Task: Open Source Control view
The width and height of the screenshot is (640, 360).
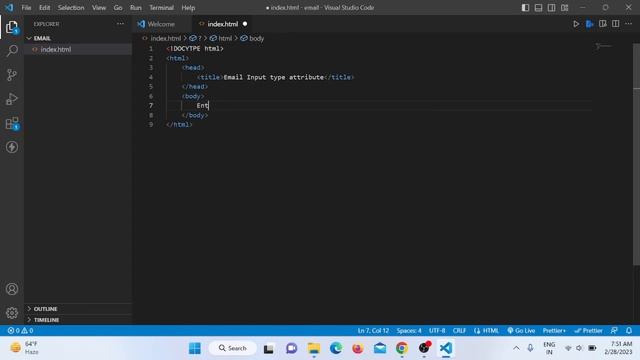Action: point(12,75)
